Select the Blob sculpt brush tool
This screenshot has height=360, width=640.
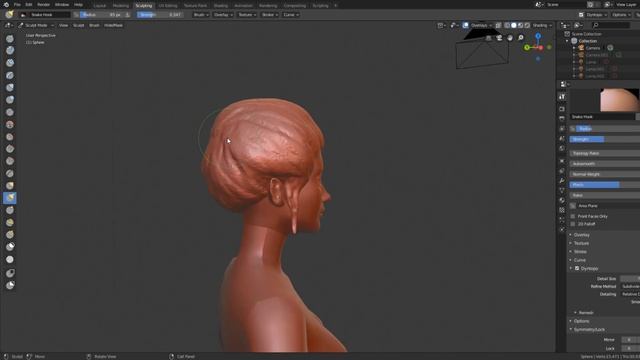pos(10,100)
